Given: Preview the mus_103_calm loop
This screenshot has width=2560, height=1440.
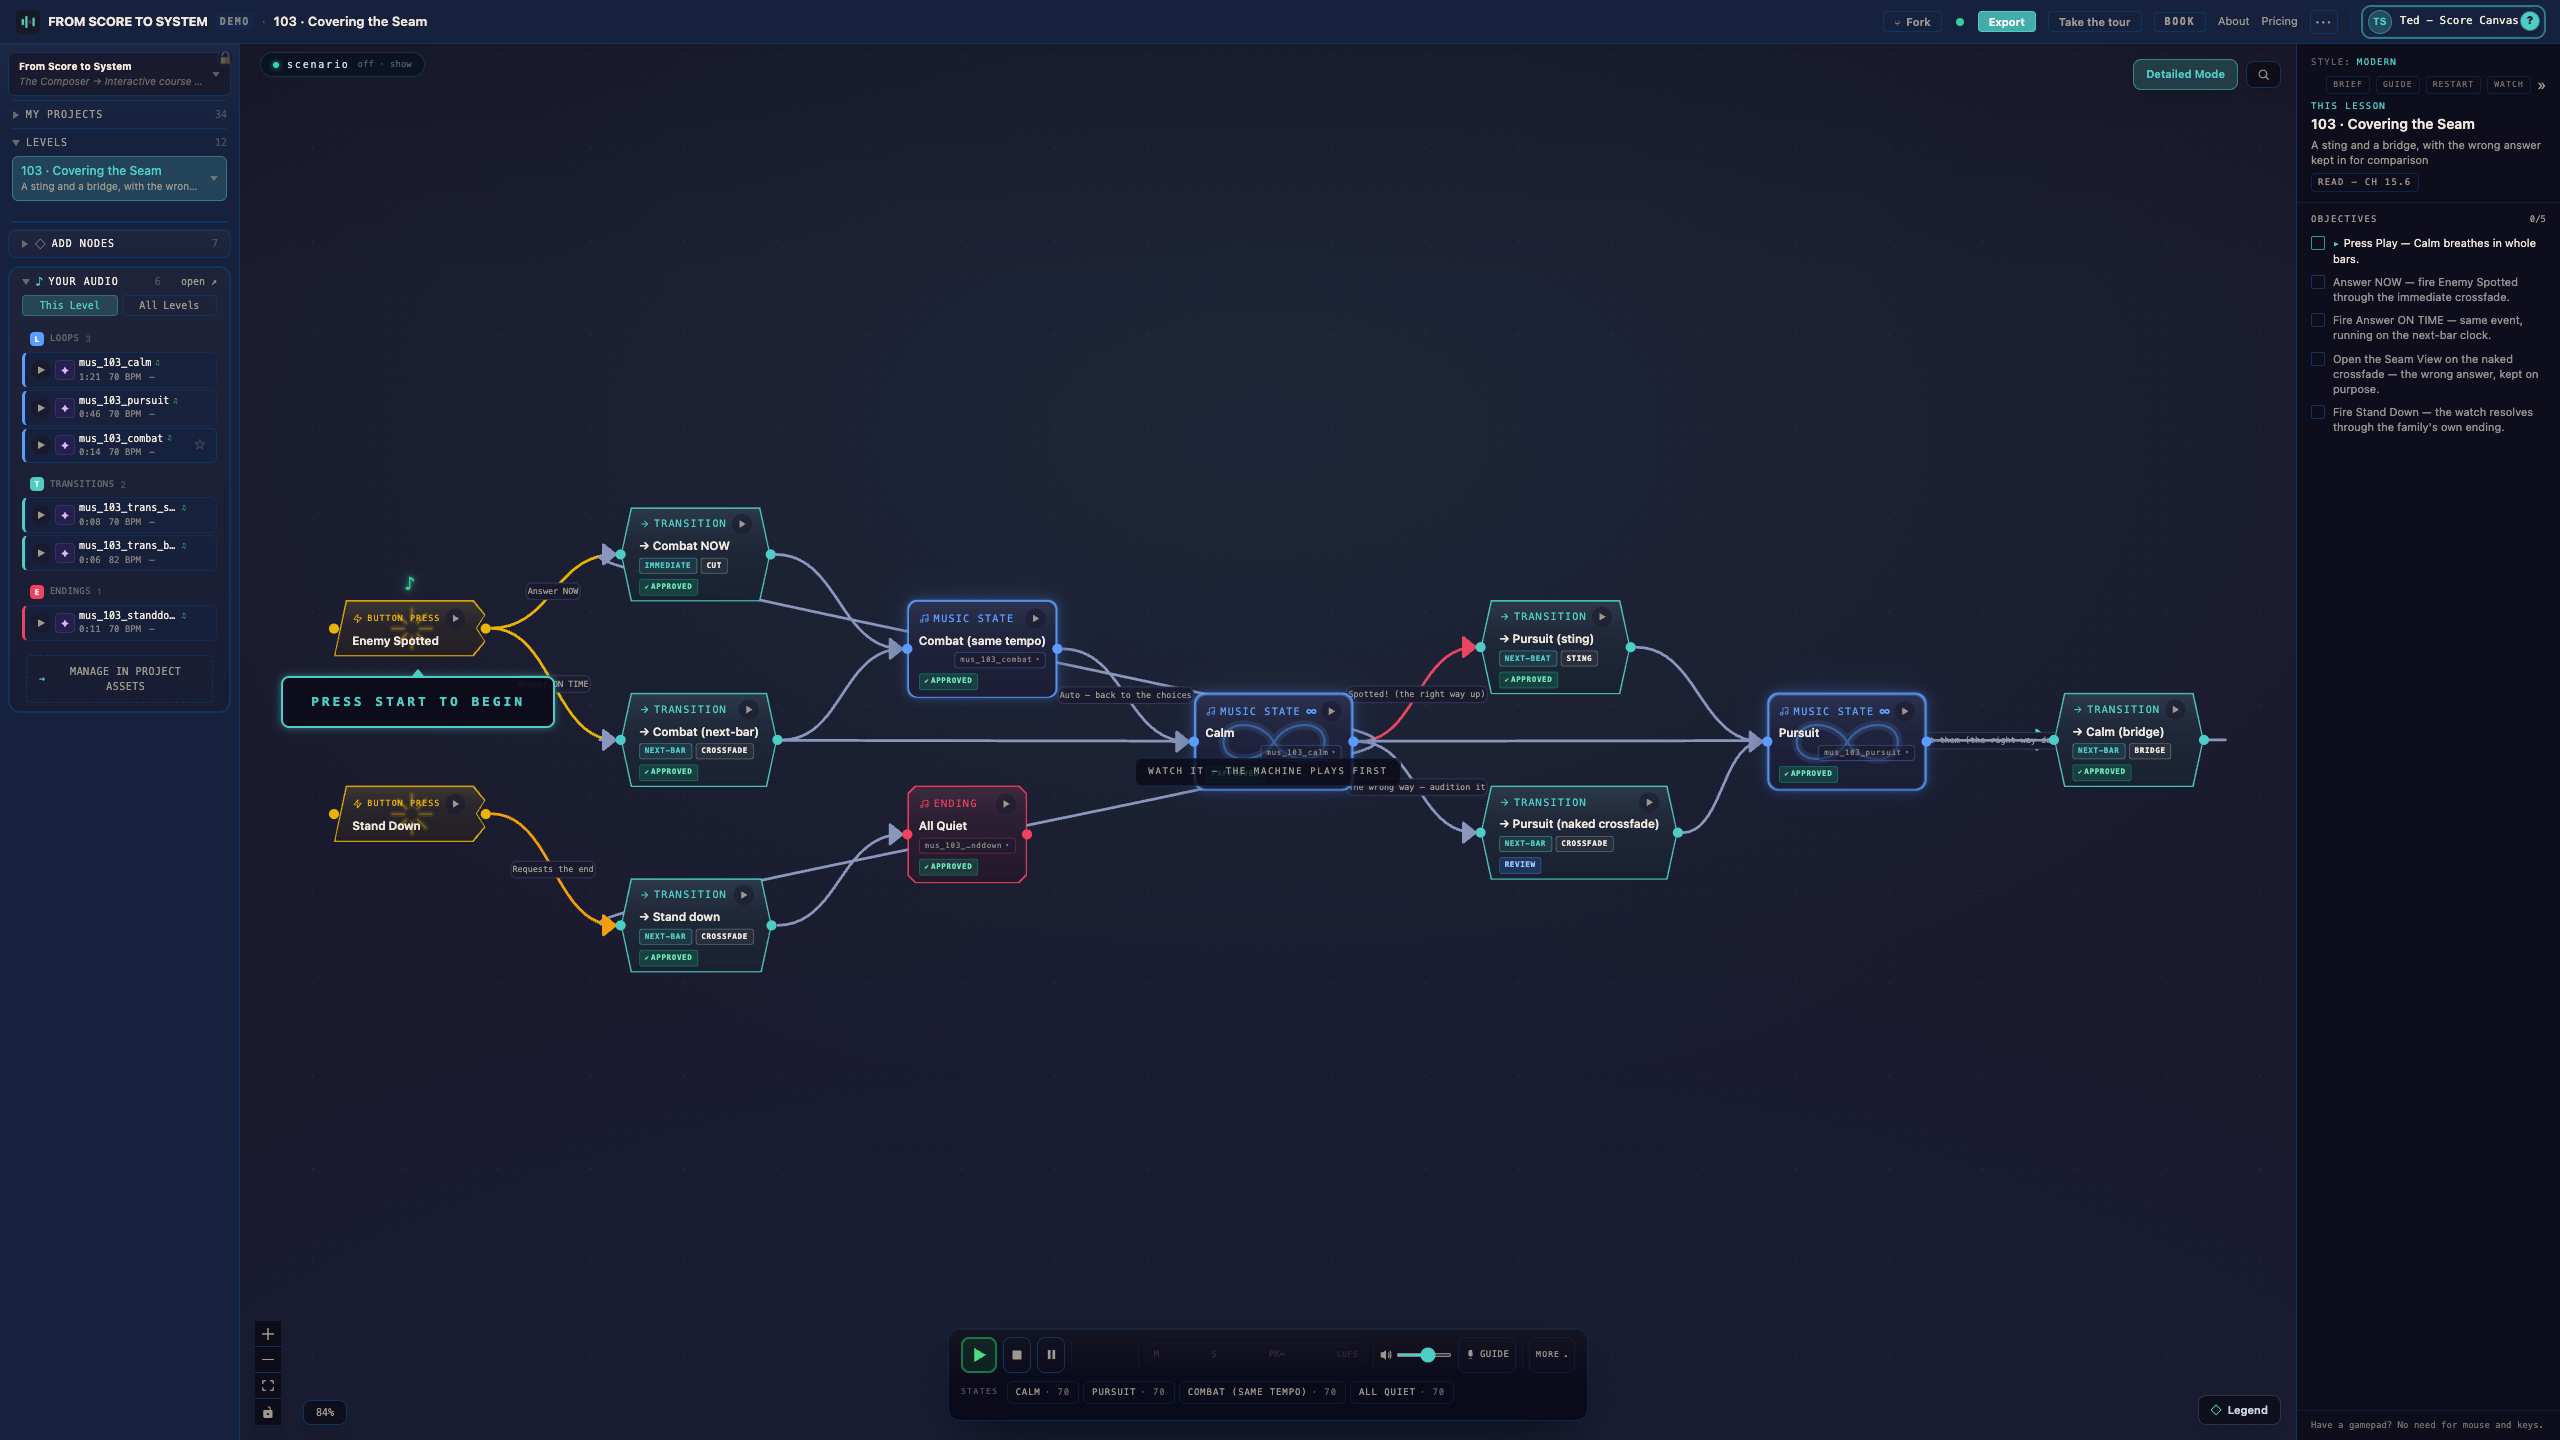Looking at the screenshot, I should pyautogui.click(x=41, y=370).
